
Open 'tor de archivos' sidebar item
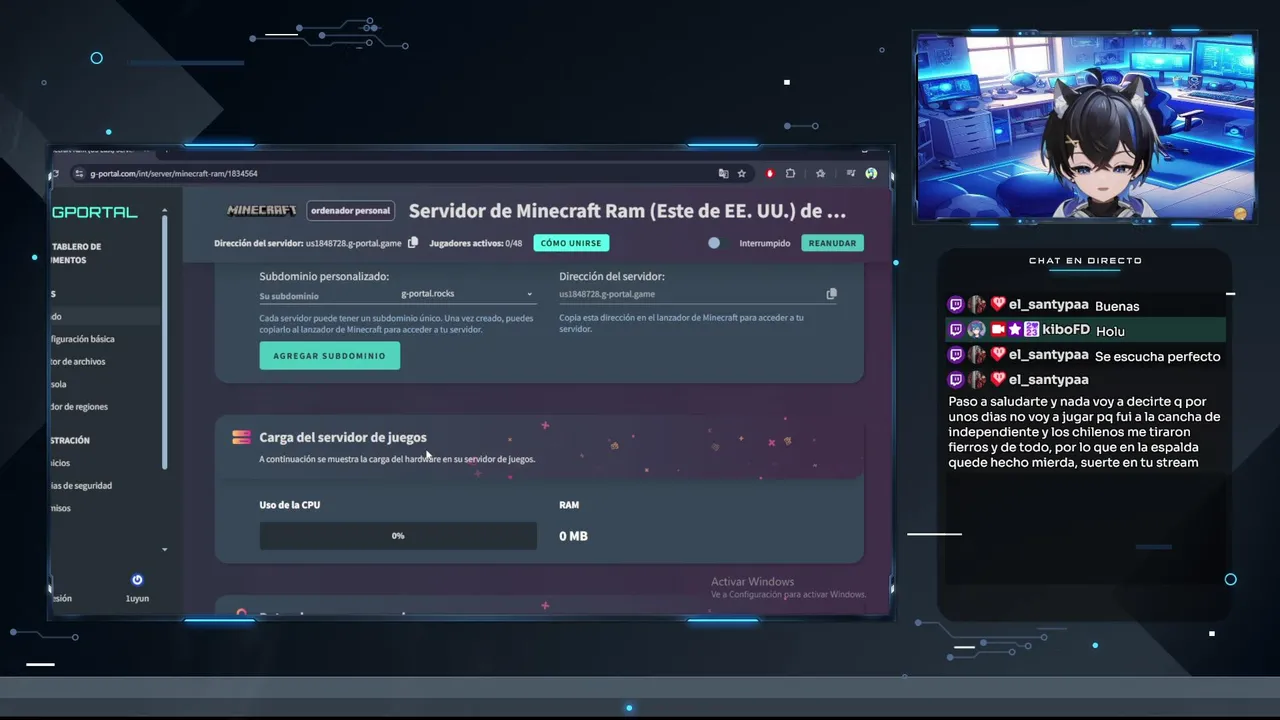(x=79, y=361)
